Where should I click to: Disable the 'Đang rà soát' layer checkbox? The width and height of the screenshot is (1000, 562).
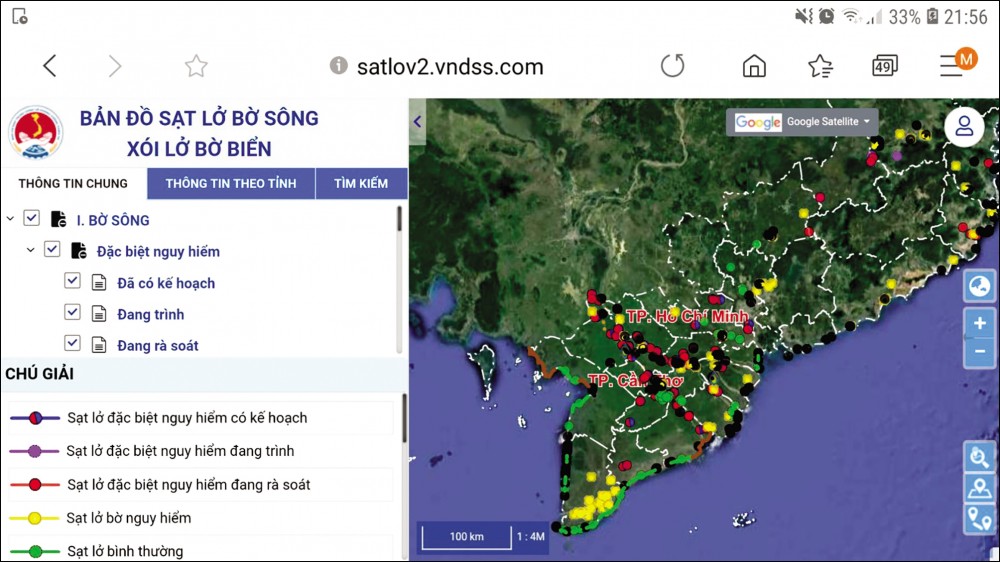[72, 343]
